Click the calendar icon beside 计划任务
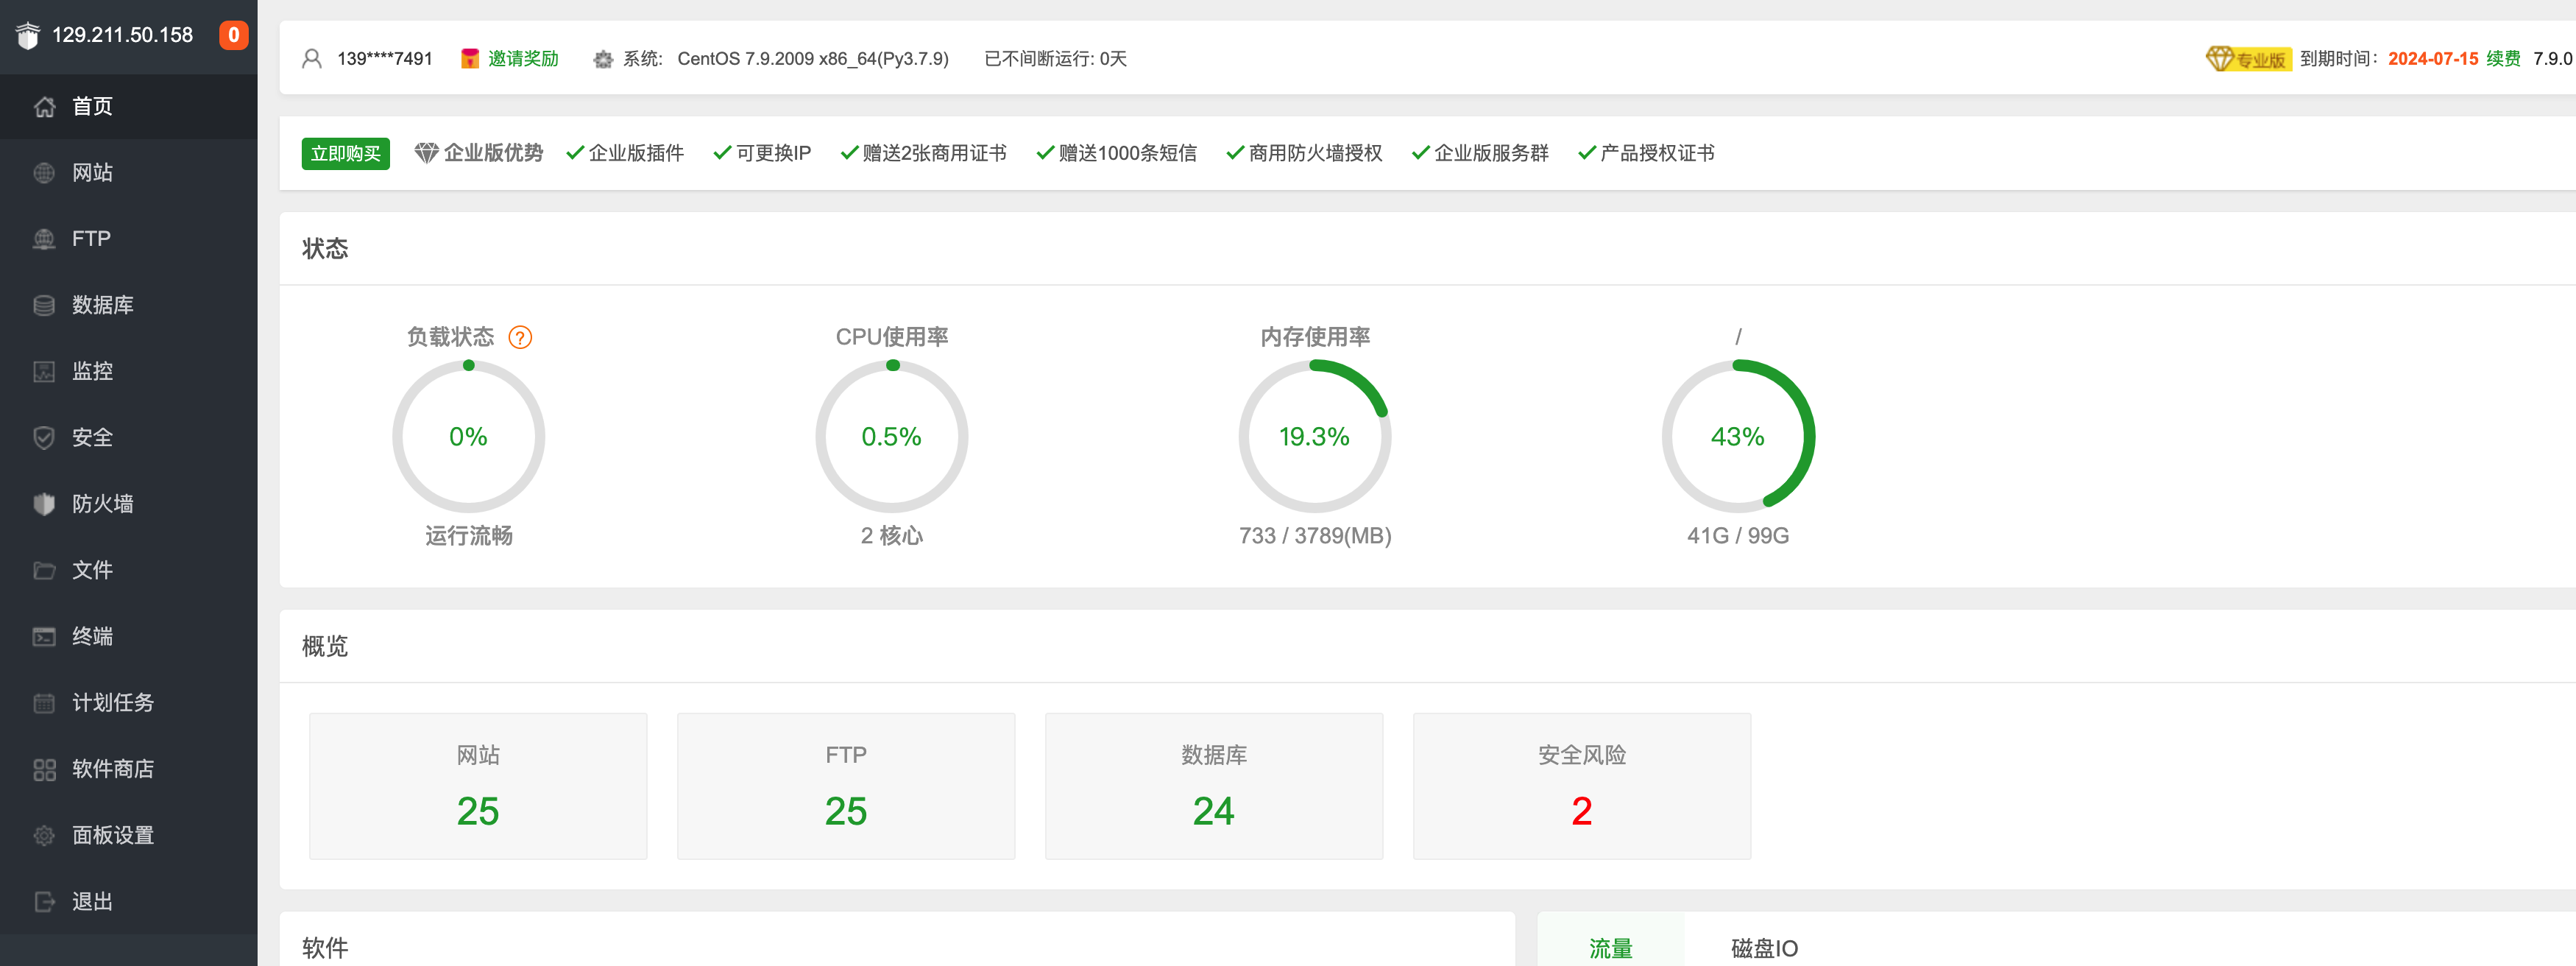Image resolution: width=2576 pixels, height=966 pixels. [x=44, y=703]
